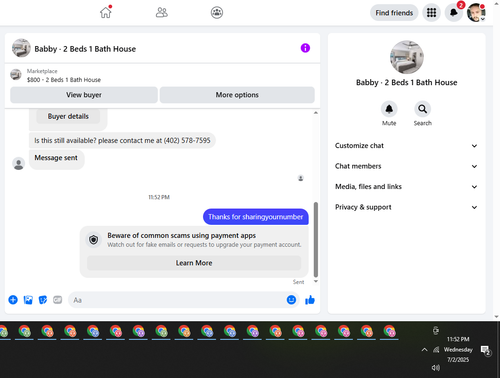This screenshot has width=500, height=378.
Task: Show hidden system tray icons chevron
Action: point(424,350)
